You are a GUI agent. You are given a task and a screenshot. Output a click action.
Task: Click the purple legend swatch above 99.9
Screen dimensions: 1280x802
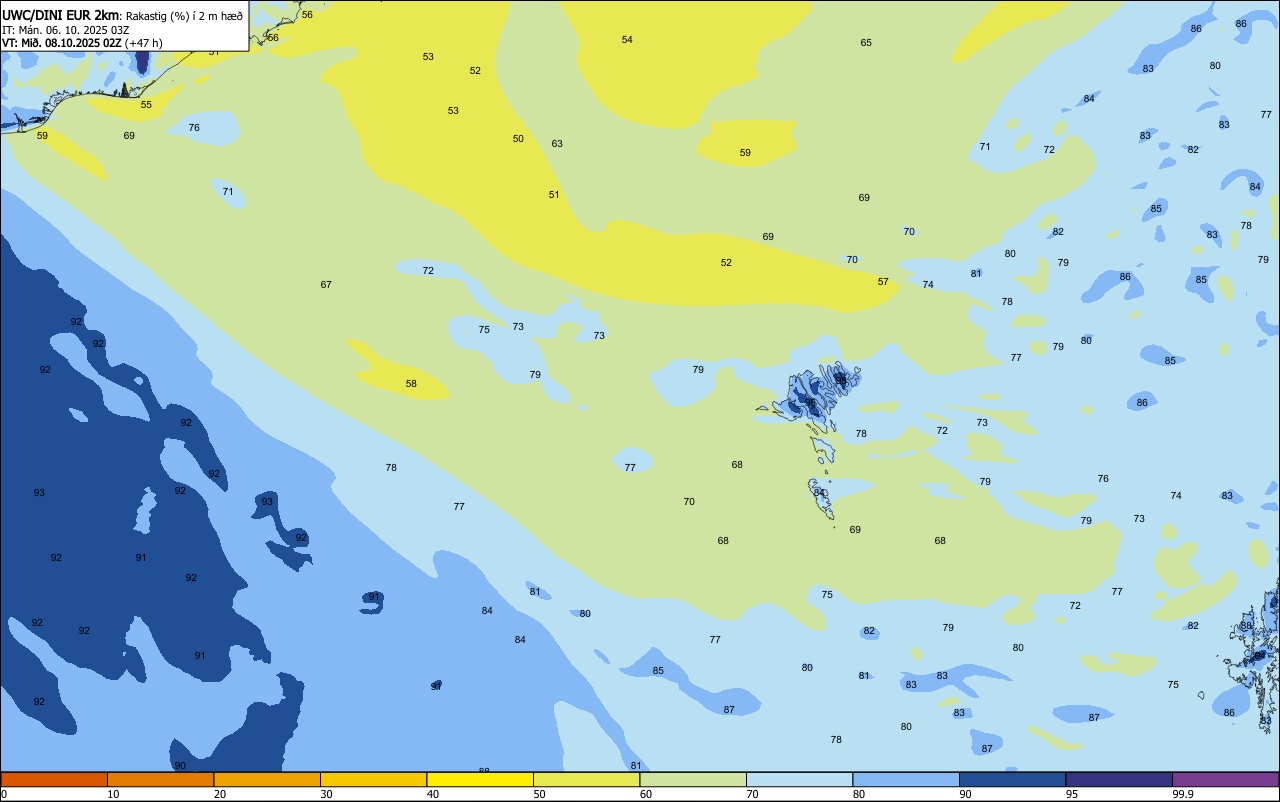click(1225, 779)
